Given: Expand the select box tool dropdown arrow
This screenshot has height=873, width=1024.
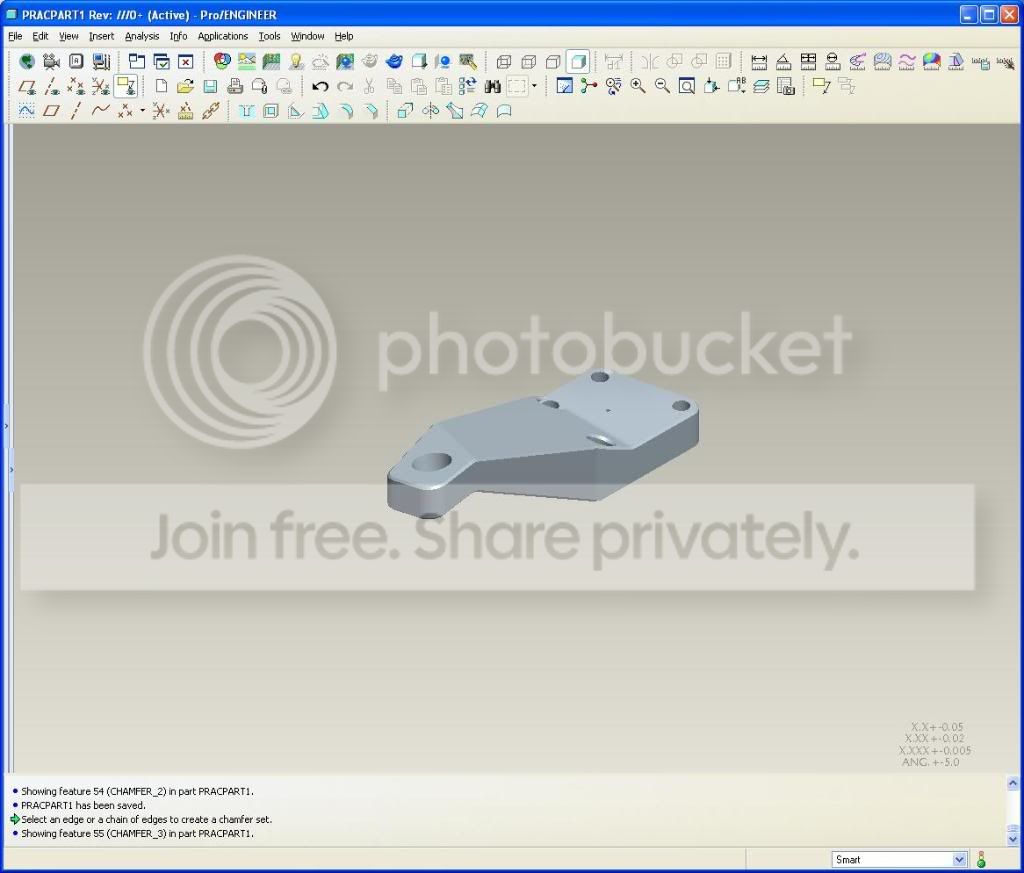Looking at the screenshot, I should [x=534, y=86].
